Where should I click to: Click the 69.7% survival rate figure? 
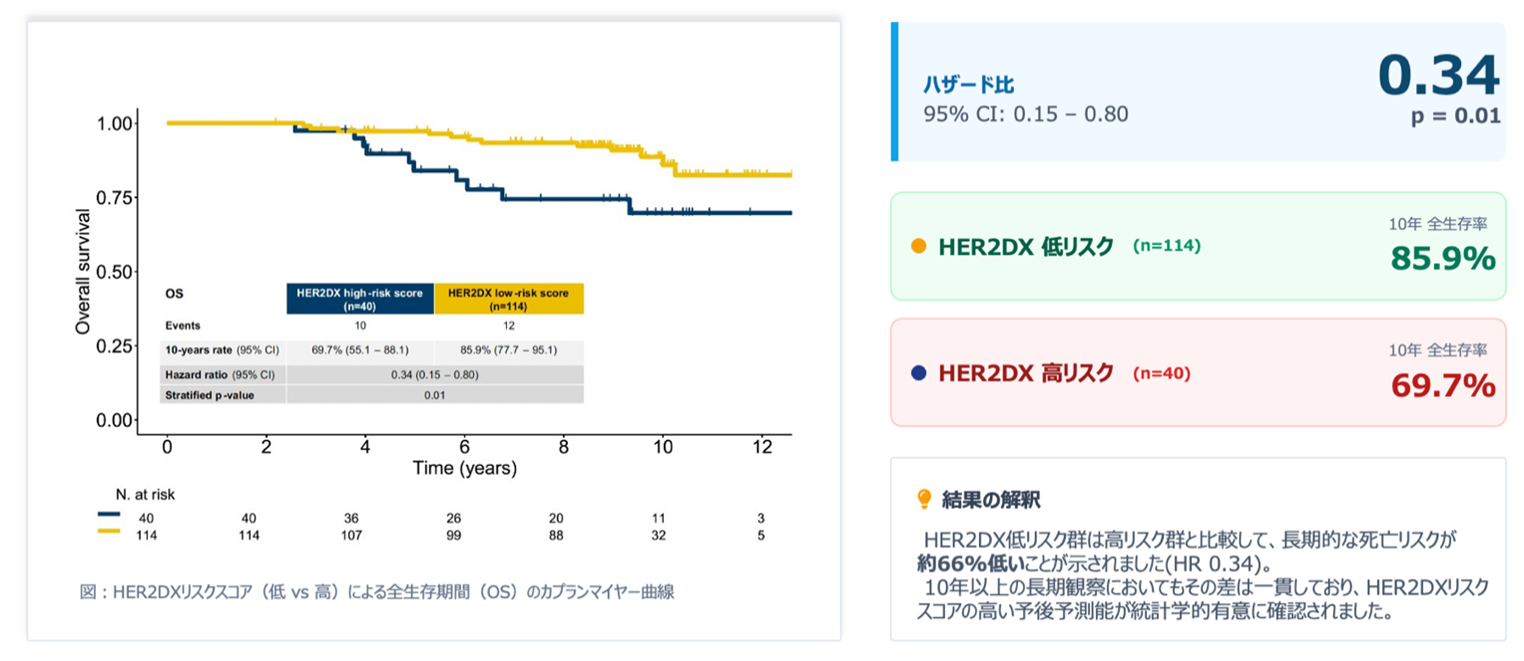1442,385
